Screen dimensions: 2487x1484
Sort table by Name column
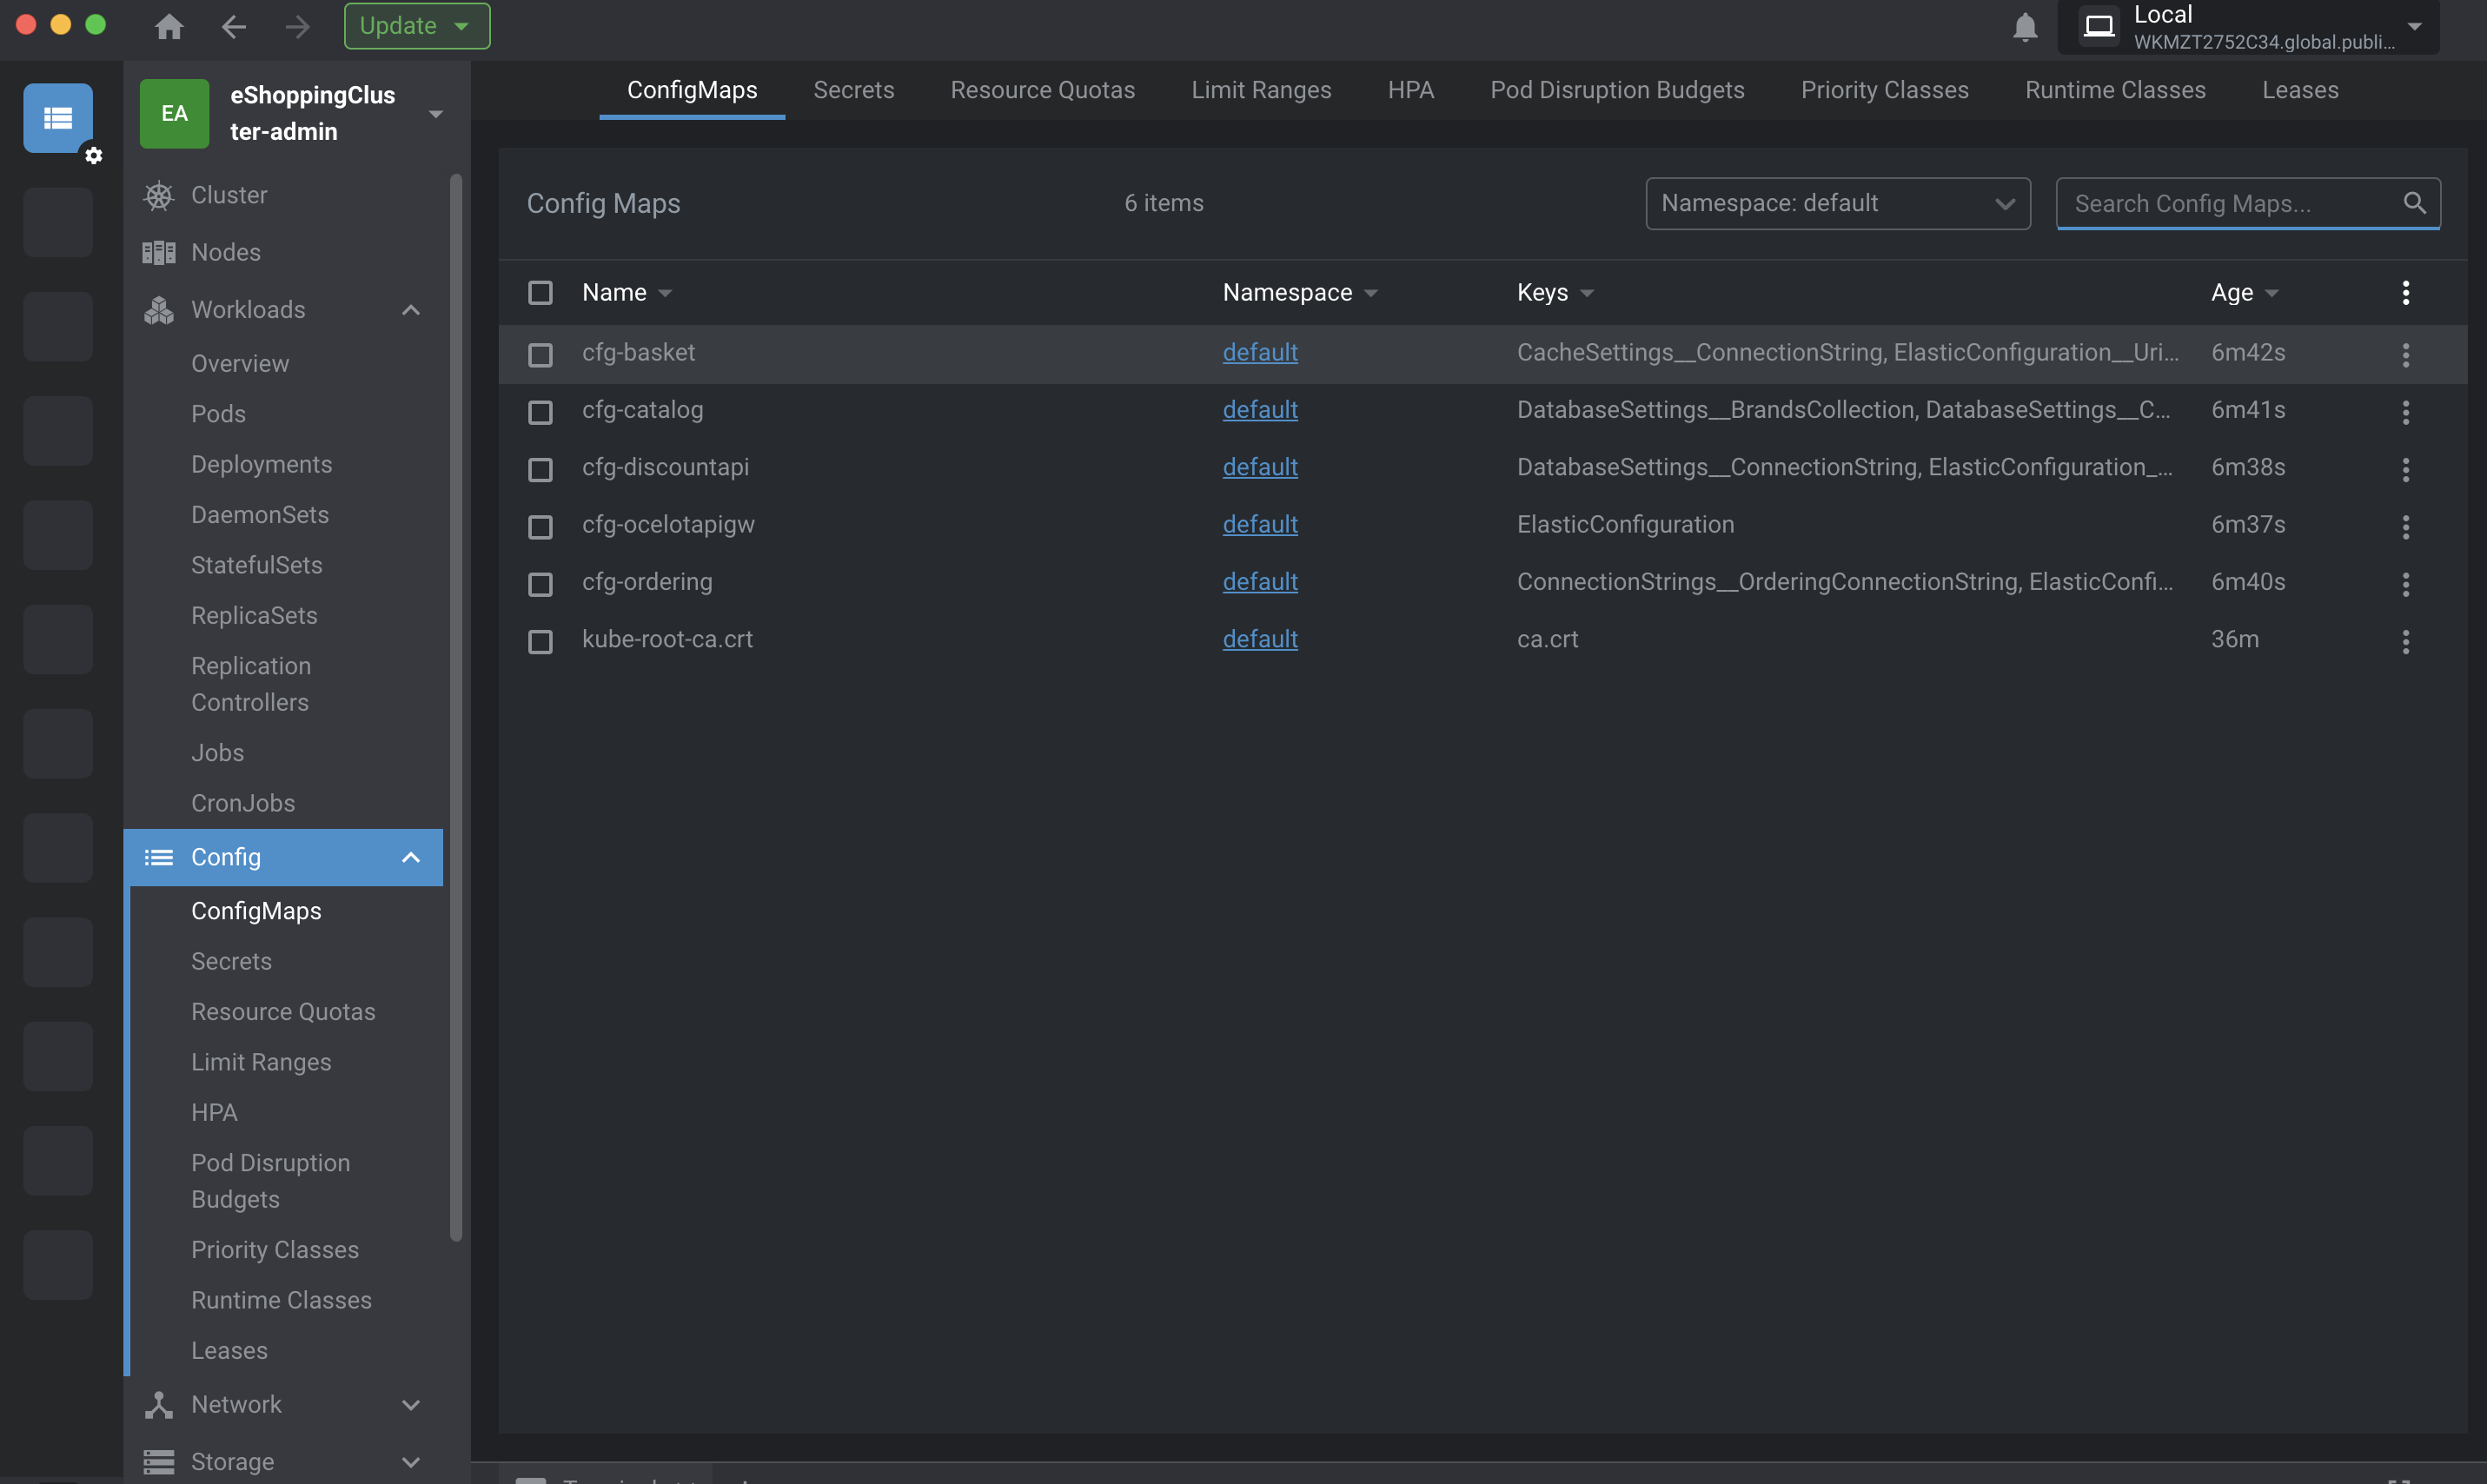pyautogui.click(x=627, y=292)
